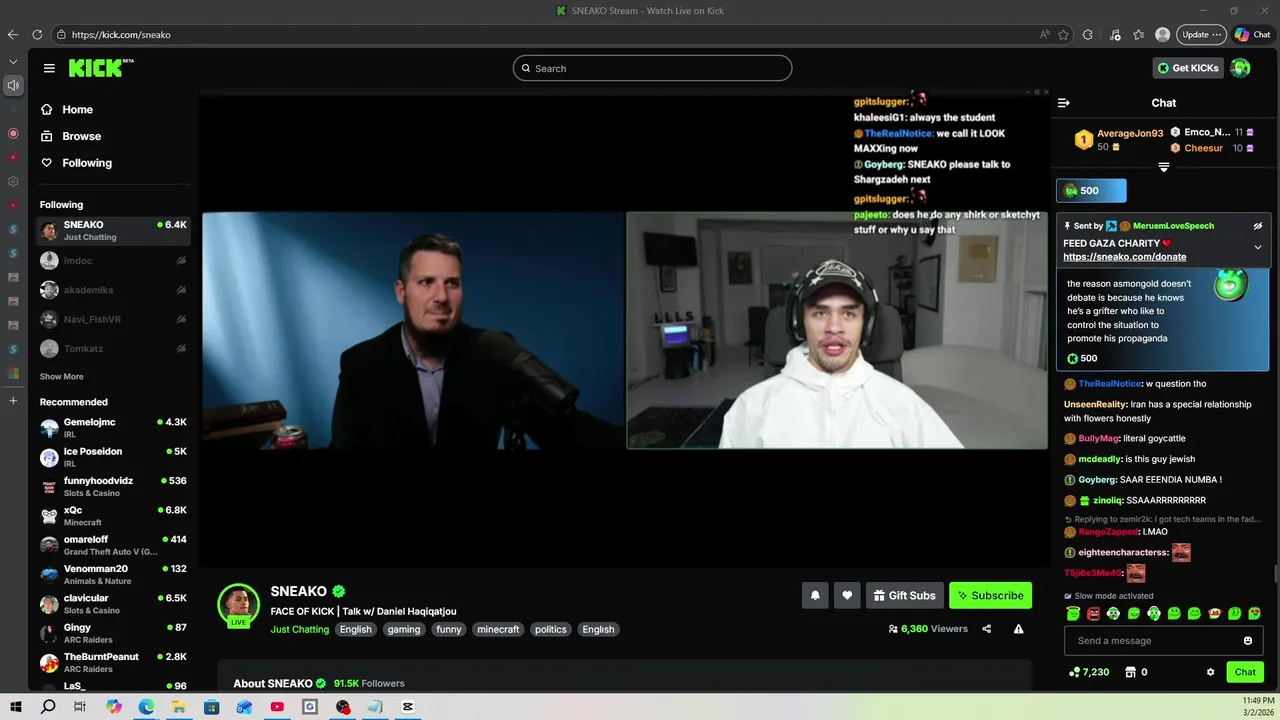Viewport: 1280px width, 720px height.
Task: Toggle the follow heart button
Action: pos(847,595)
